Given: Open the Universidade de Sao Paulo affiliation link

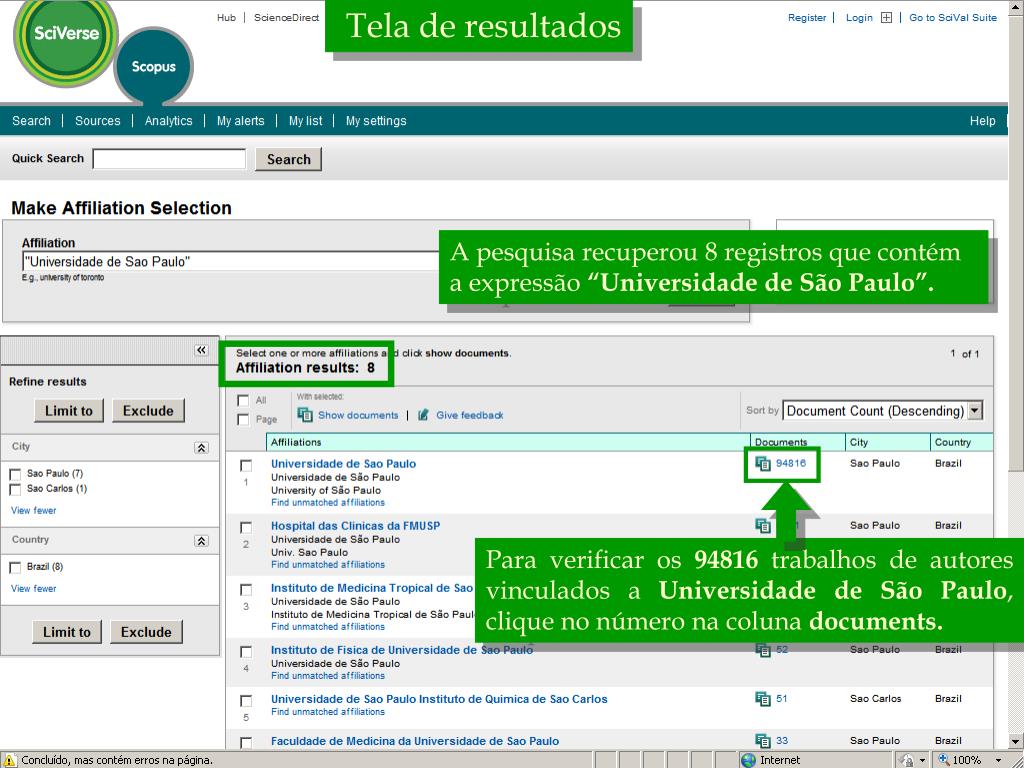Looking at the screenshot, I should (x=344, y=464).
